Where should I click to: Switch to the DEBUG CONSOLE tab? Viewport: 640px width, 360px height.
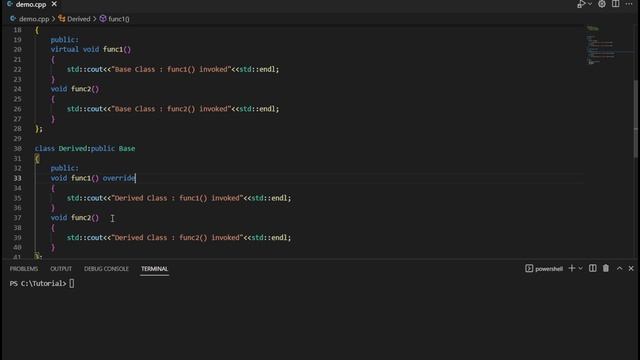[106, 269]
